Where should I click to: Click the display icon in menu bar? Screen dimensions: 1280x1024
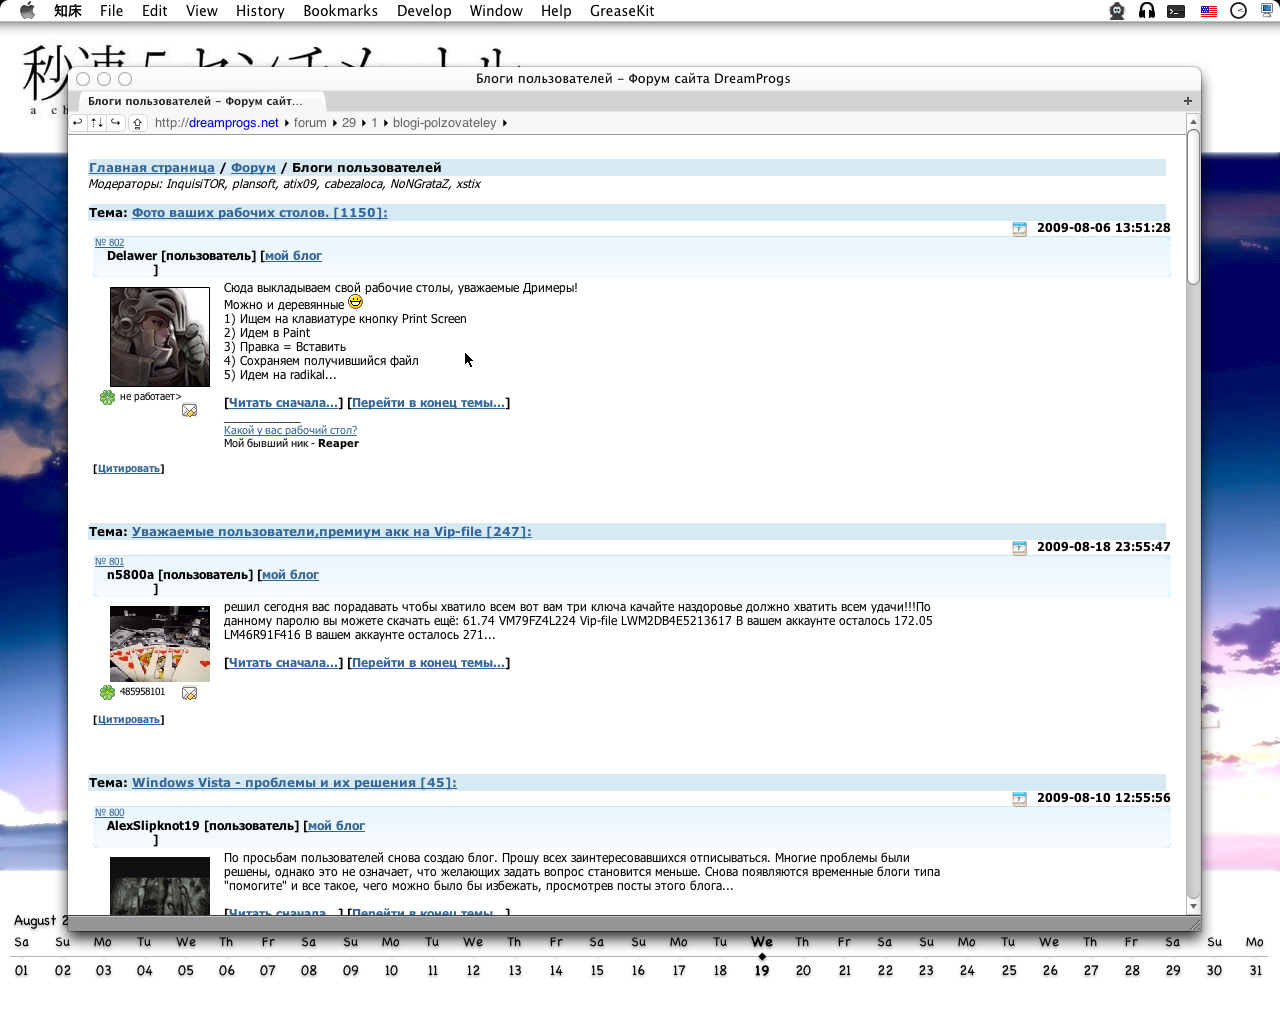(x=1267, y=11)
